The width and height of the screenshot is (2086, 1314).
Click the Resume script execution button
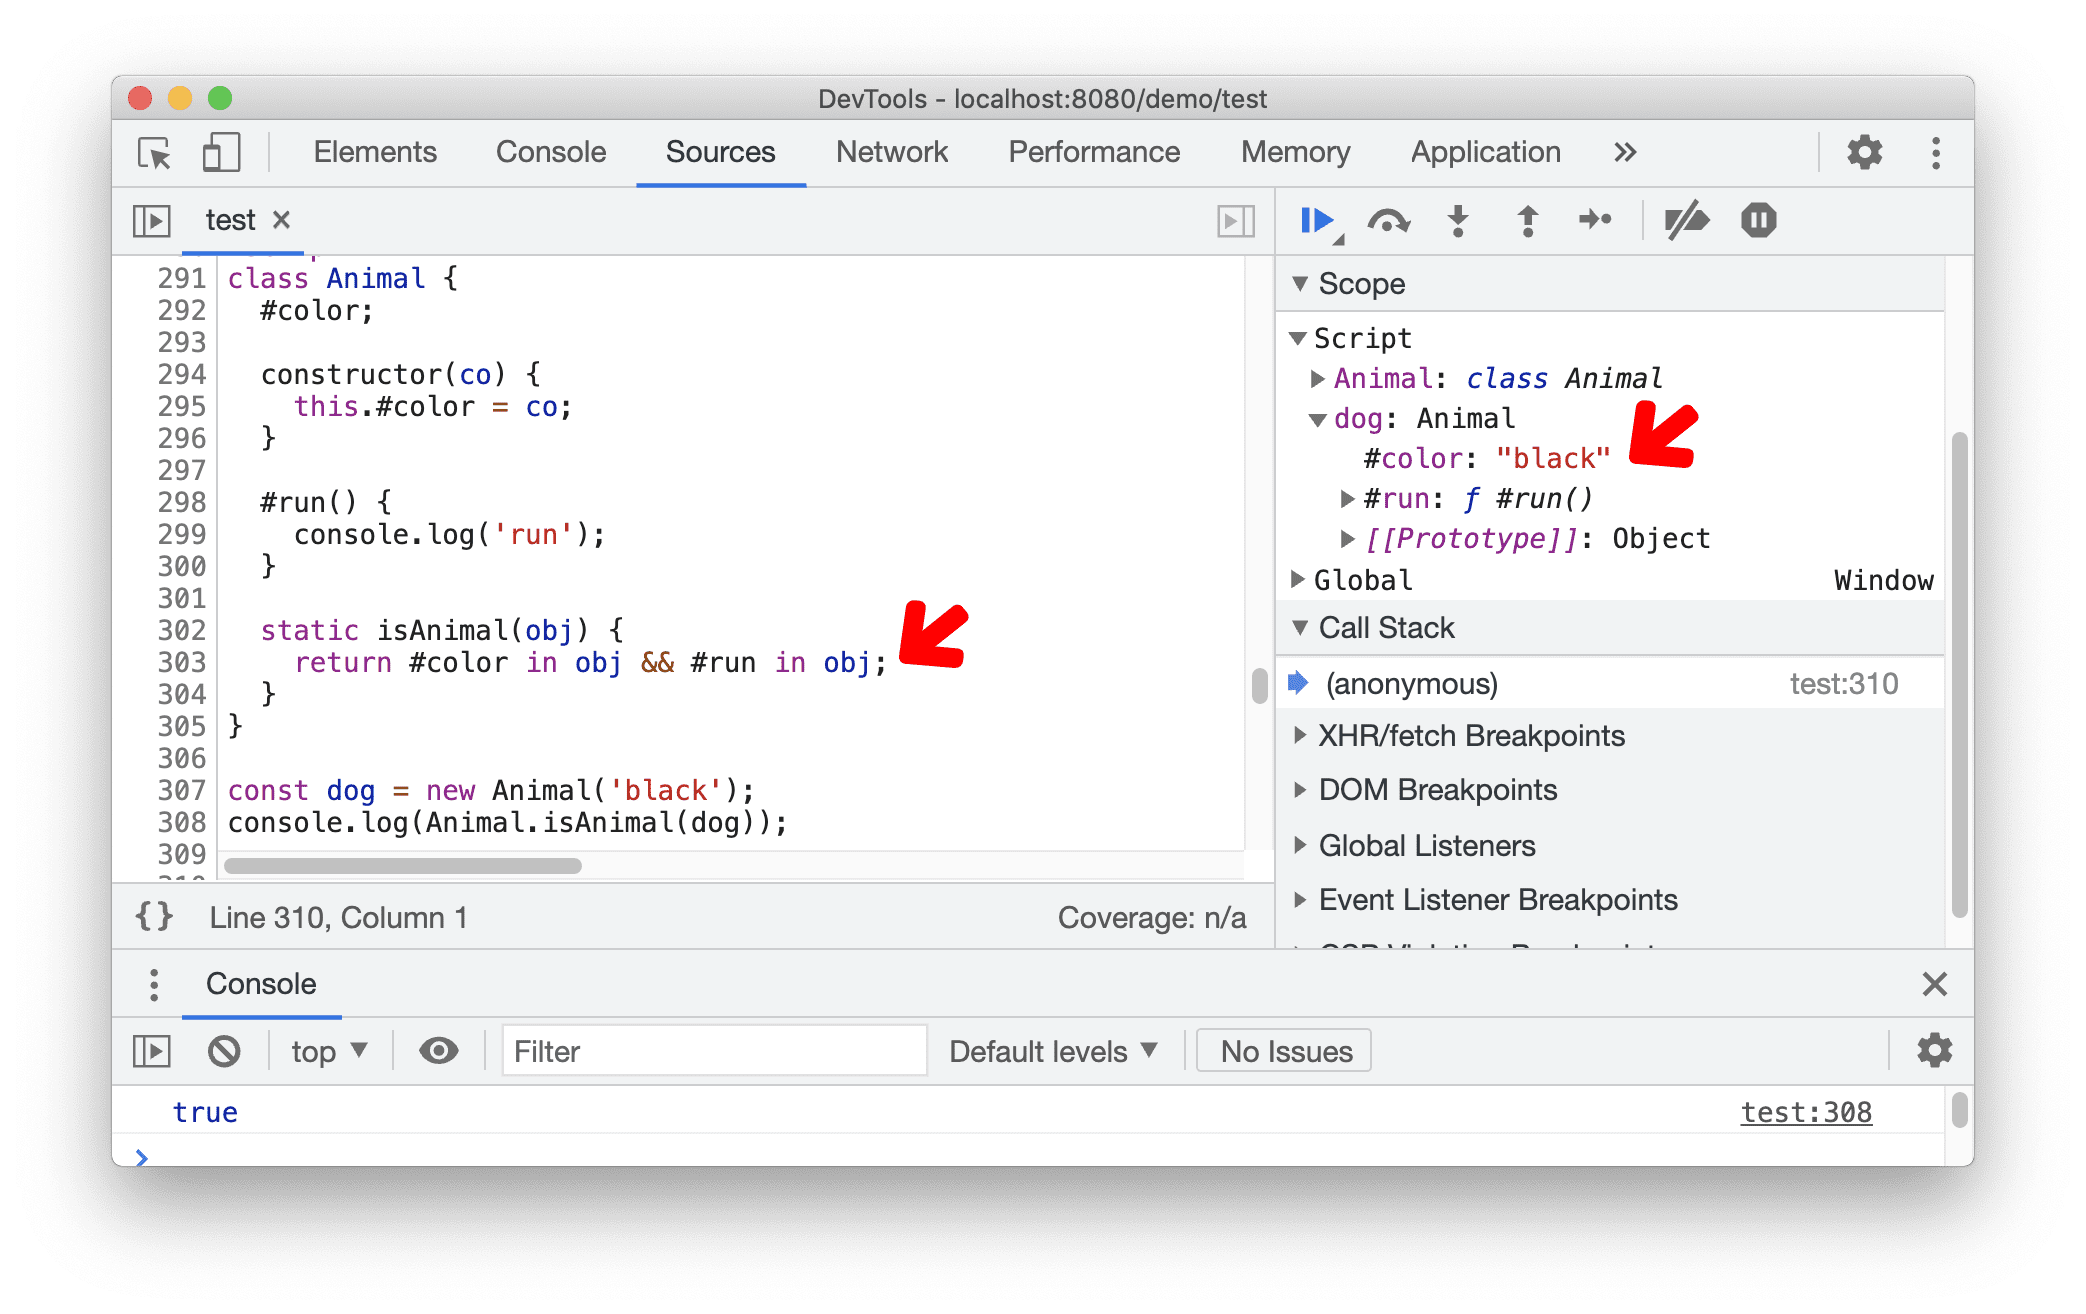point(1314,220)
